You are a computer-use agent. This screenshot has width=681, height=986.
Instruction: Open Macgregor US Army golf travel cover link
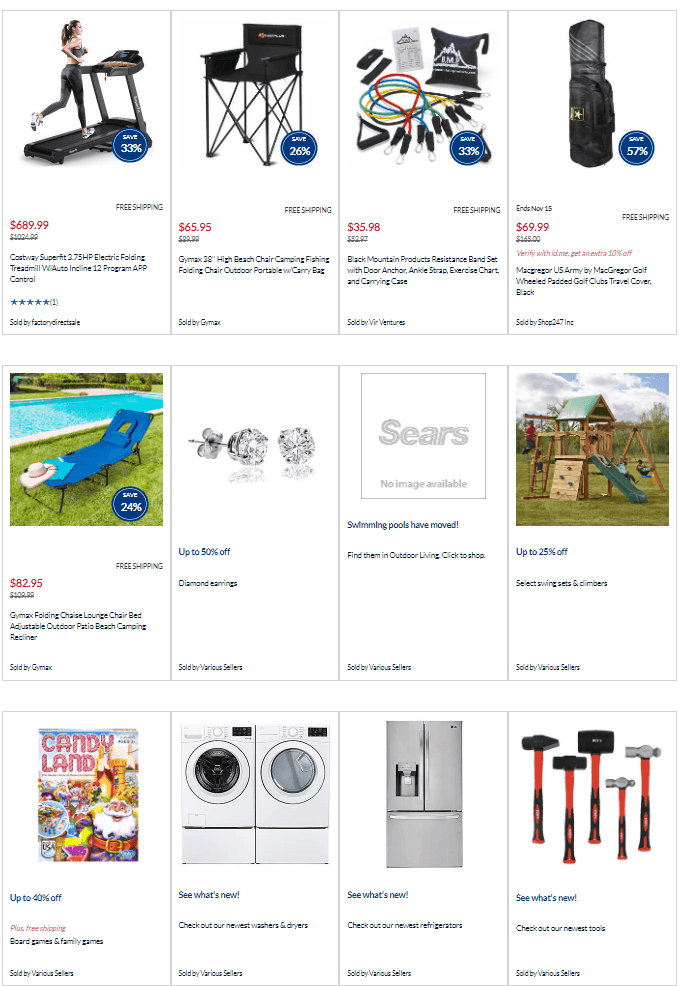point(584,281)
